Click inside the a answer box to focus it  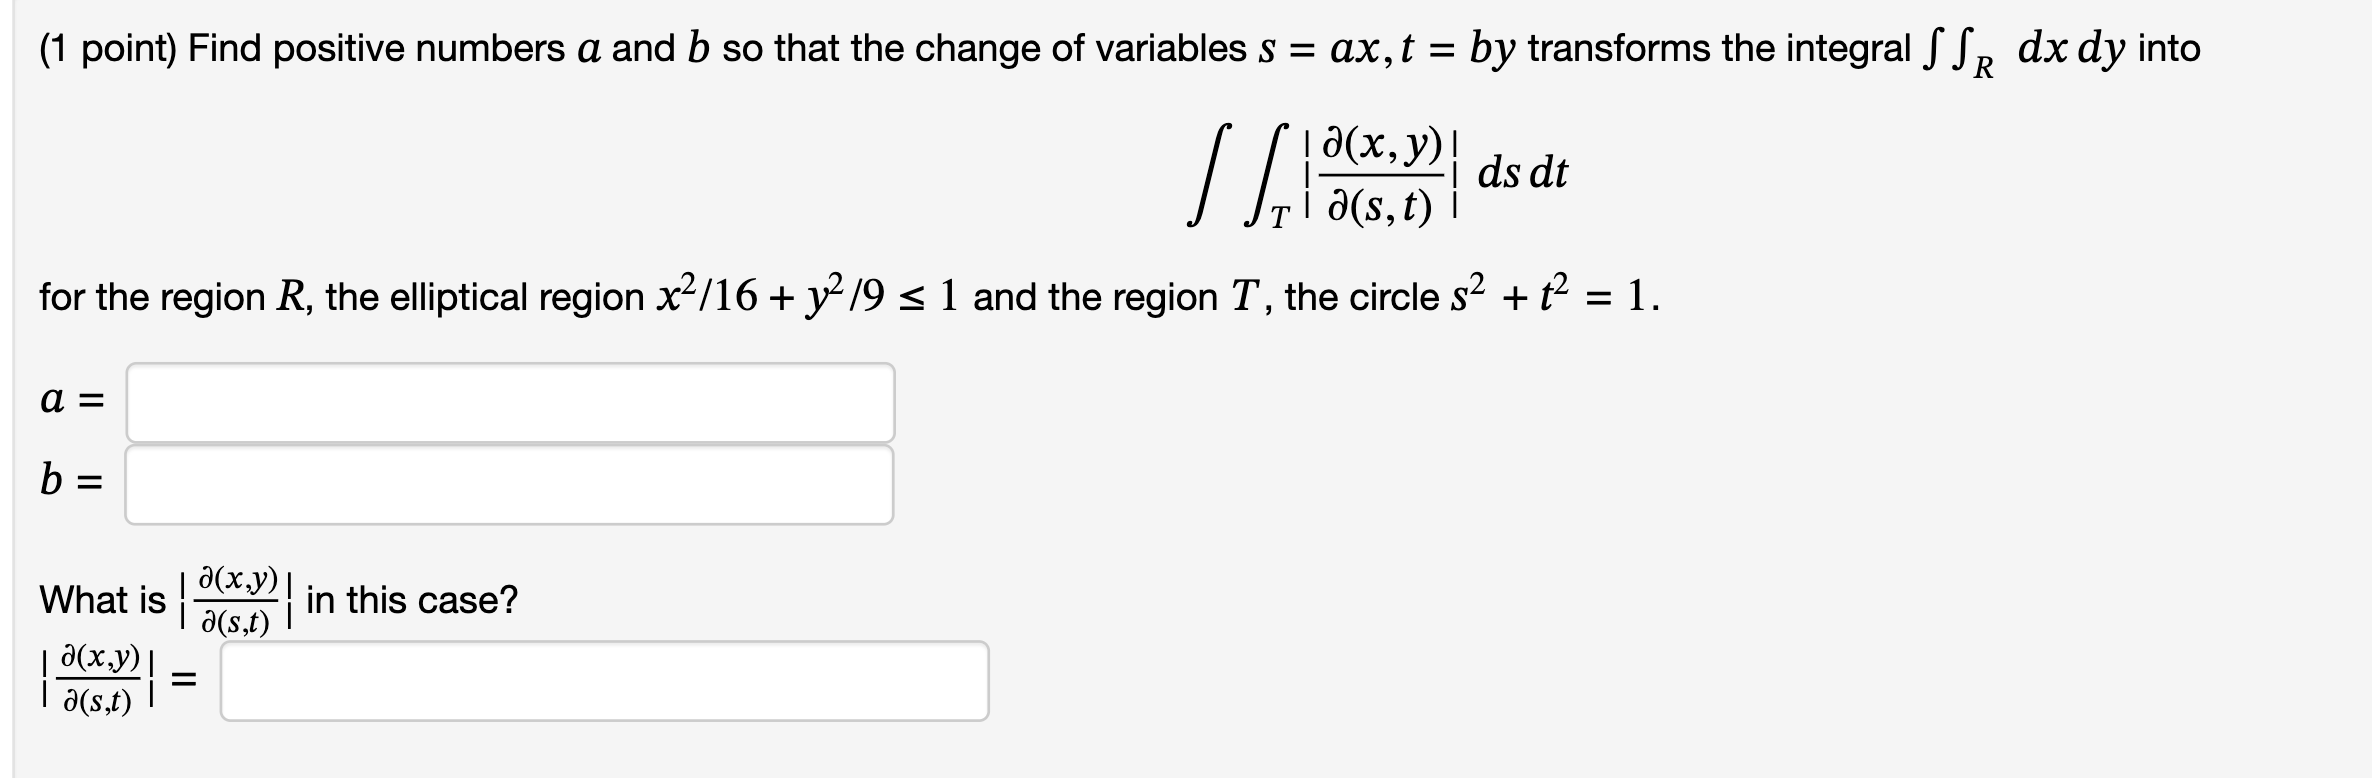(x=510, y=400)
